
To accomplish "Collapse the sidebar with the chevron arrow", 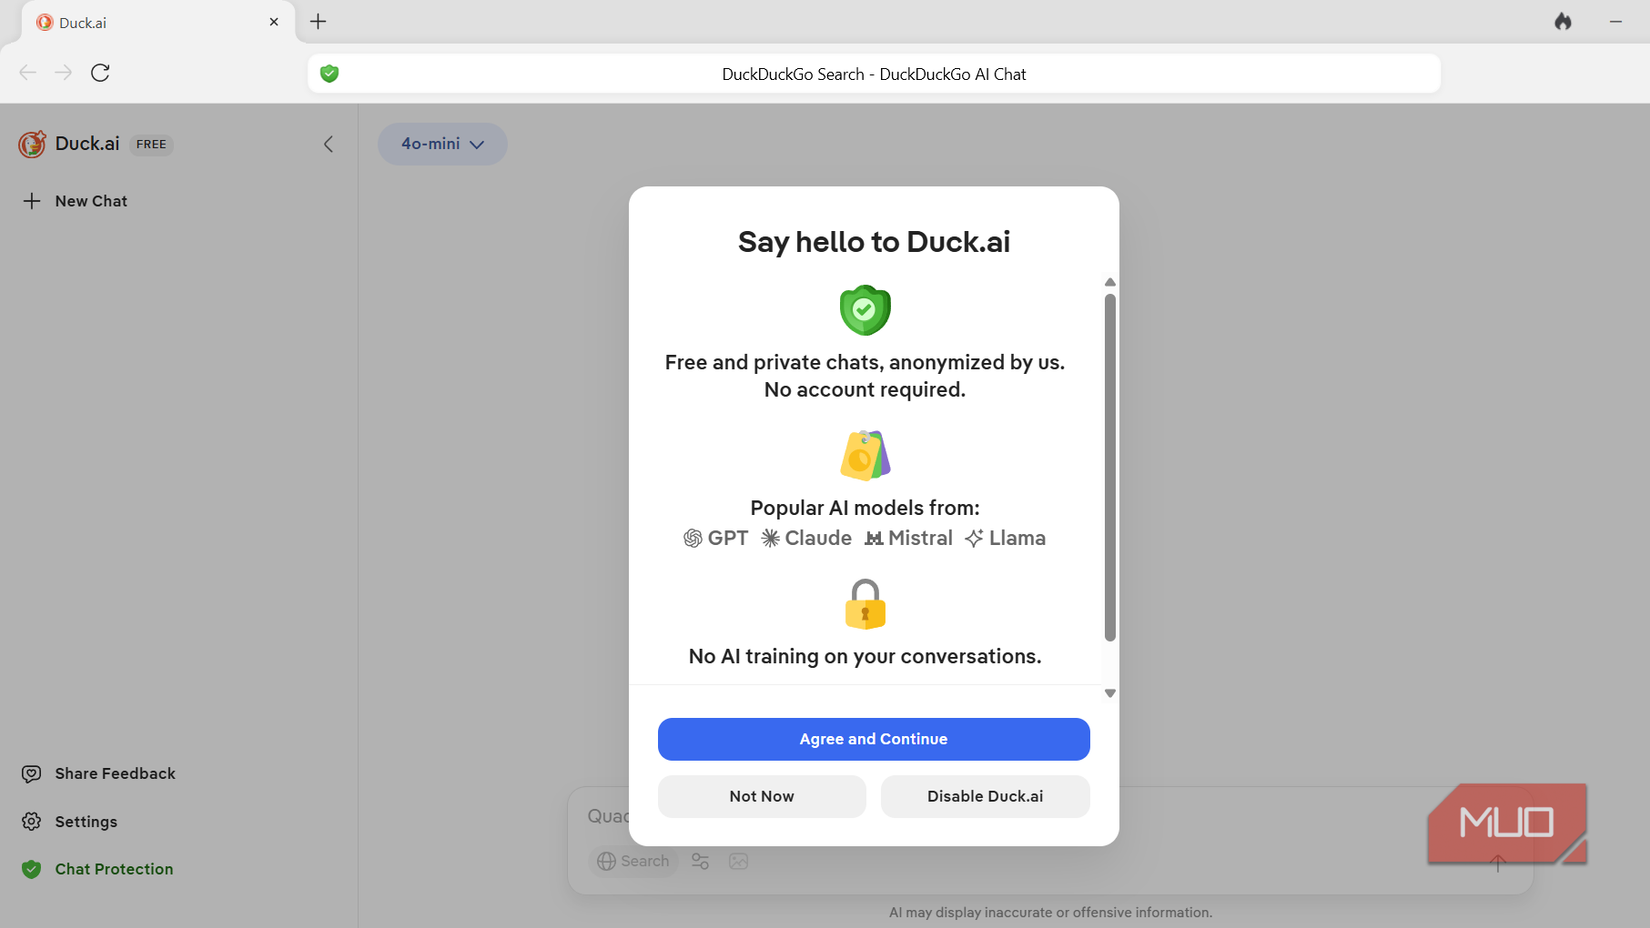I will [x=328, y=144].
